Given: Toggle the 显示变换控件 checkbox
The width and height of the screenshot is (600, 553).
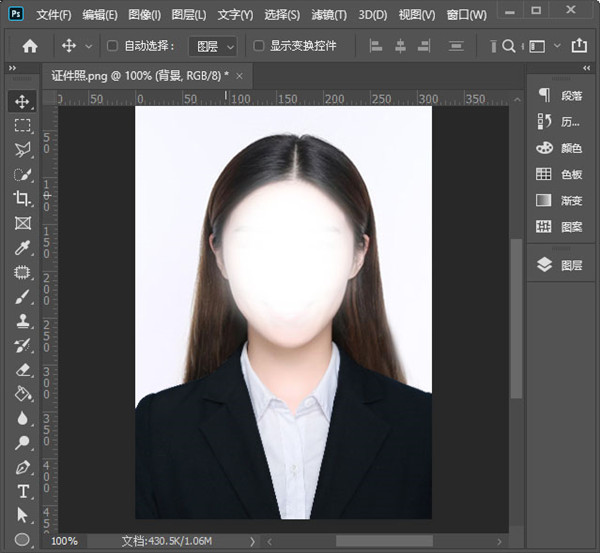Looking at the screenshot, I should click(259, 46).
